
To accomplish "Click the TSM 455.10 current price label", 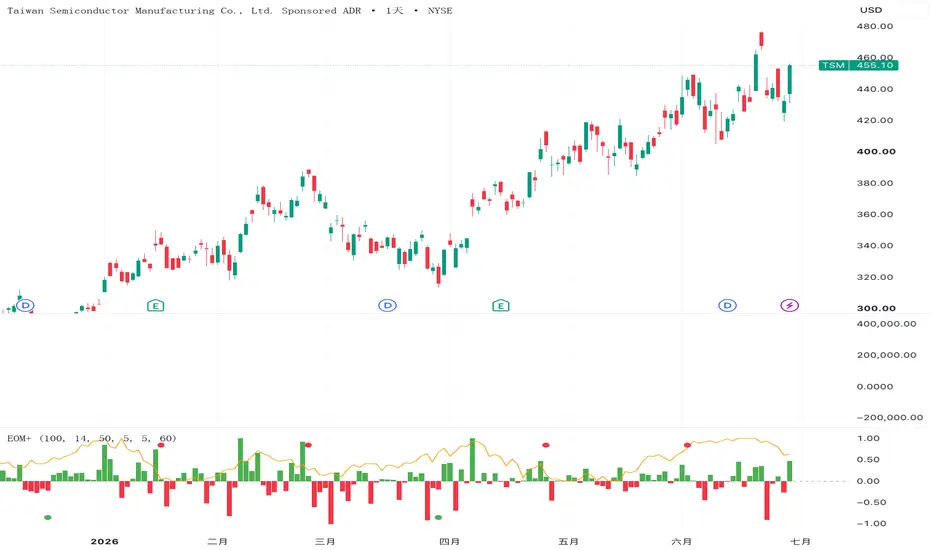I will click(858, 65).
